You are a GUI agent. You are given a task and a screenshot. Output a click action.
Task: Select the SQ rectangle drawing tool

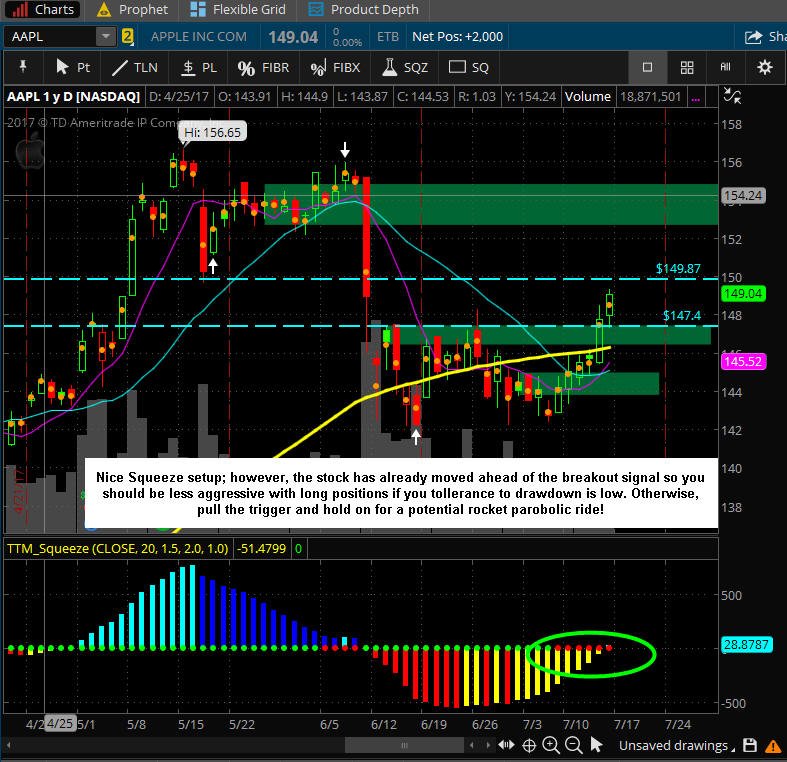pos(469,67)
